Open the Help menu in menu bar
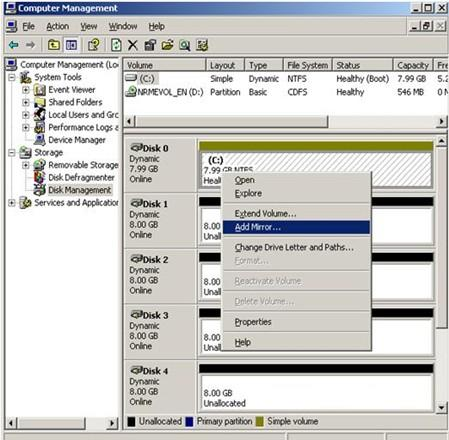This screenshot has height=440, width=449. pyautogui.click(x=156, y=26)
